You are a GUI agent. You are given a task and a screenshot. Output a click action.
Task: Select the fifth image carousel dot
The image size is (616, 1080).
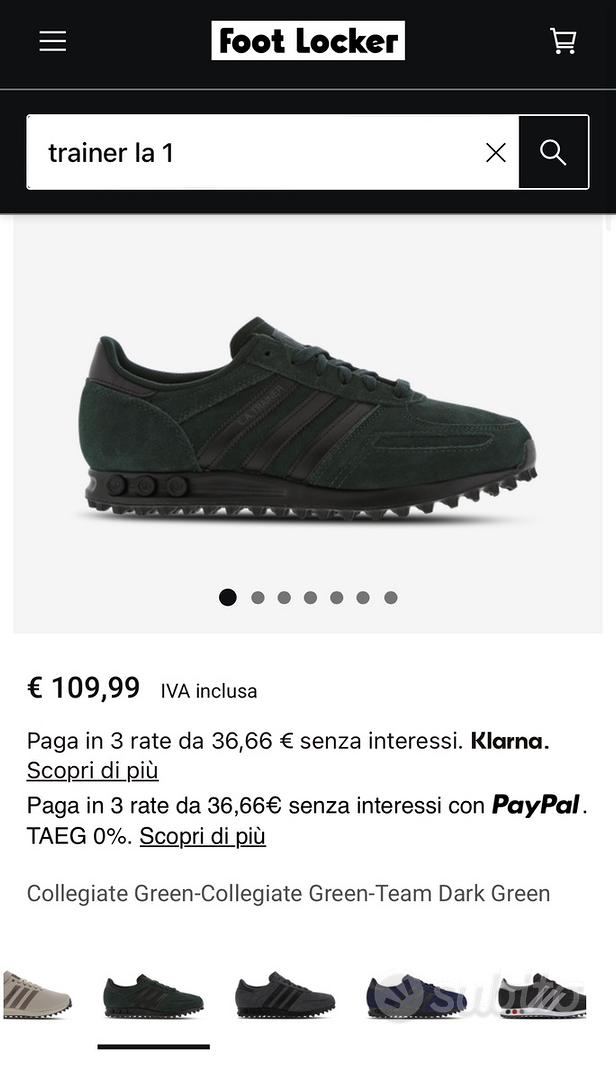click(336, 597)
